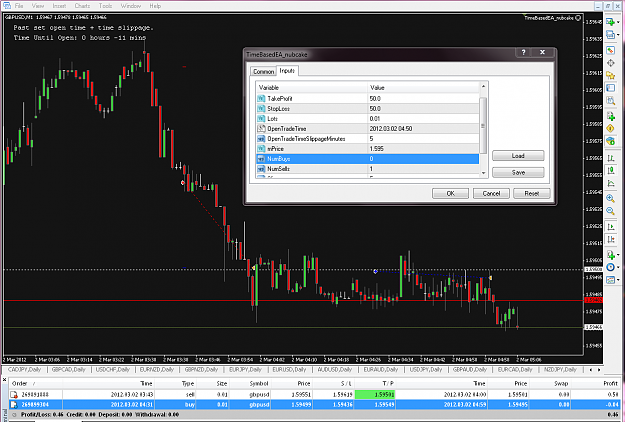Click the inputs list scroll-up arrow
The width and height of the screenshot is (625, 422).
483,86
